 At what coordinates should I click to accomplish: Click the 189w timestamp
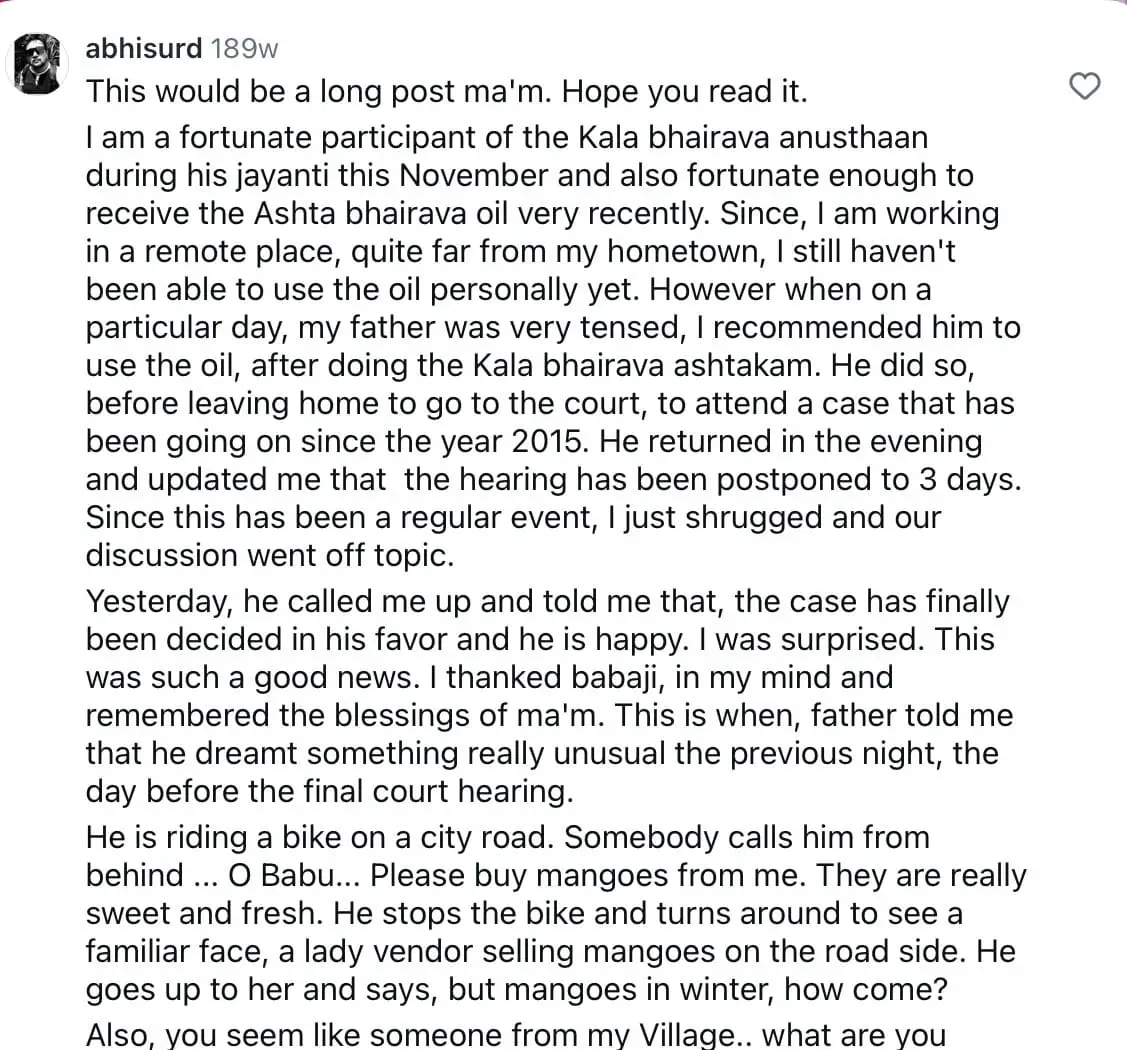[244, 49]
